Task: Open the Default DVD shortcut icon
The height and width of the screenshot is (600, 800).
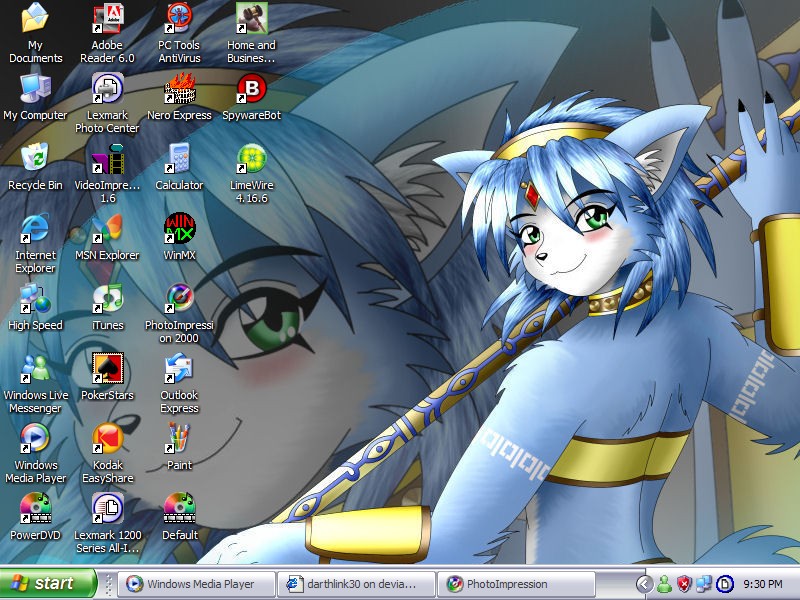Action: coord(180,508)
